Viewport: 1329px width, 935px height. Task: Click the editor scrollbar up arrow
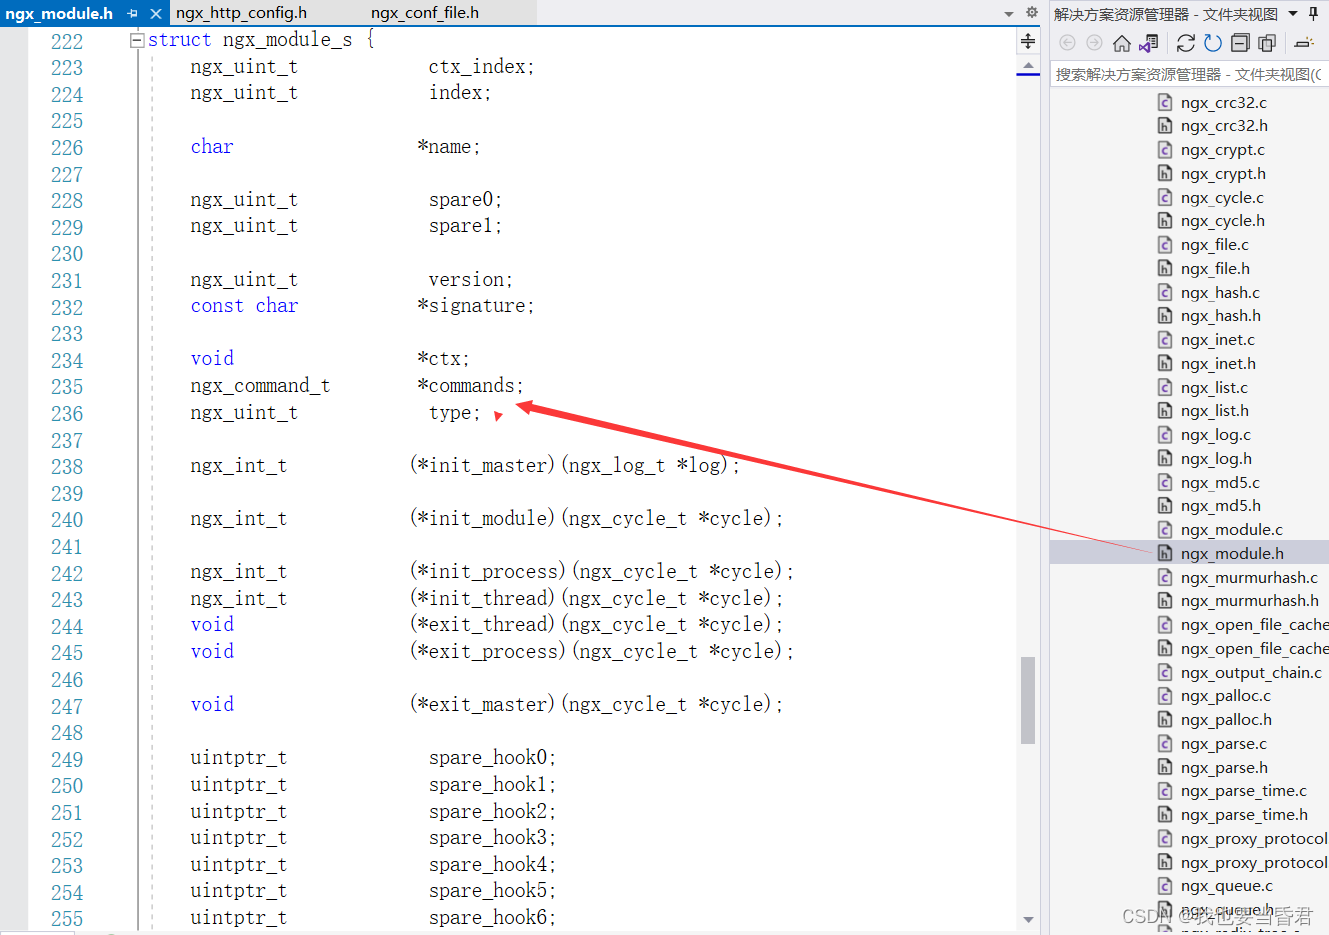1028,66
